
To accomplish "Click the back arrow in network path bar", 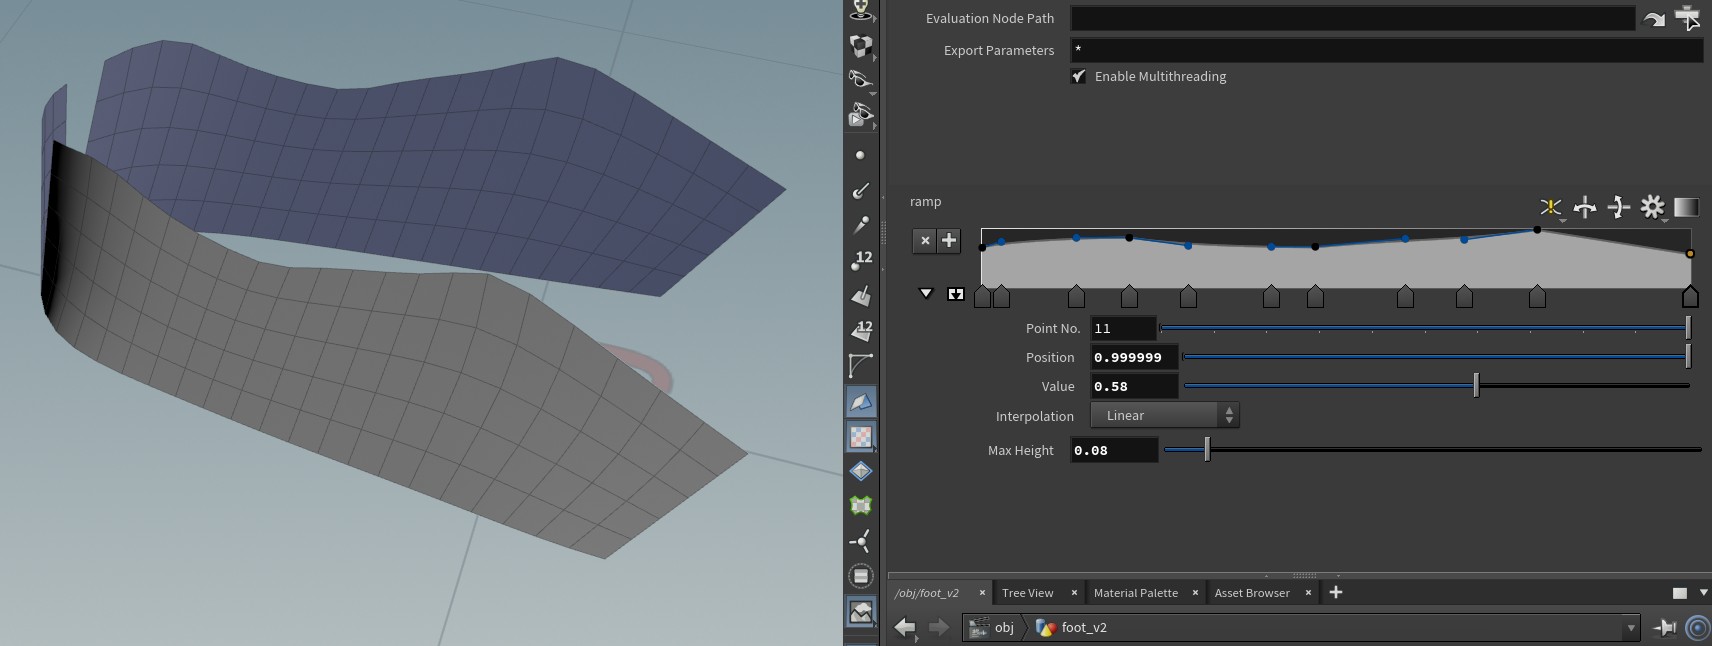I will (905, 627).
